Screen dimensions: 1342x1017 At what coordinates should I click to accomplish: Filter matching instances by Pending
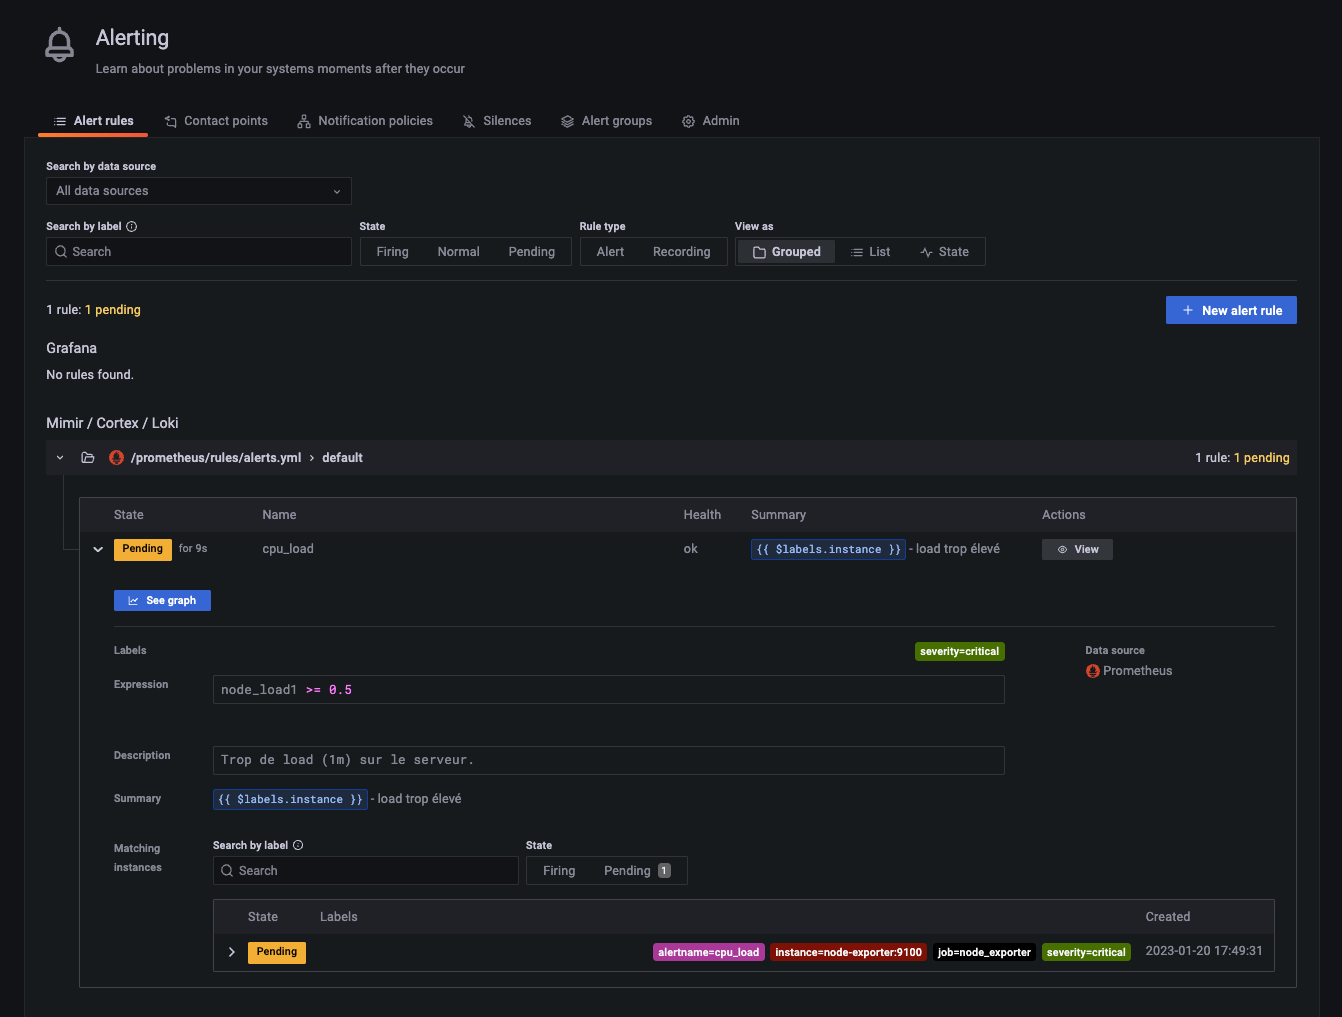(637, 871)
